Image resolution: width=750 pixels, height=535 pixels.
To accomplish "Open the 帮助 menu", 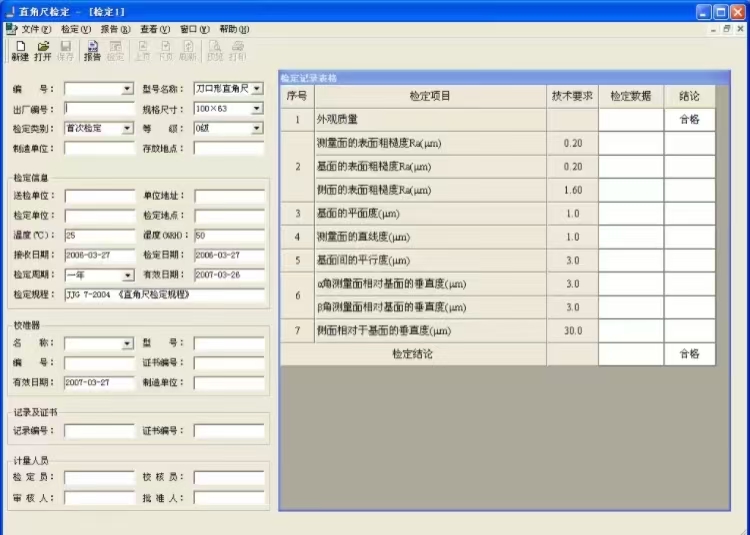I will pos(234,29).
